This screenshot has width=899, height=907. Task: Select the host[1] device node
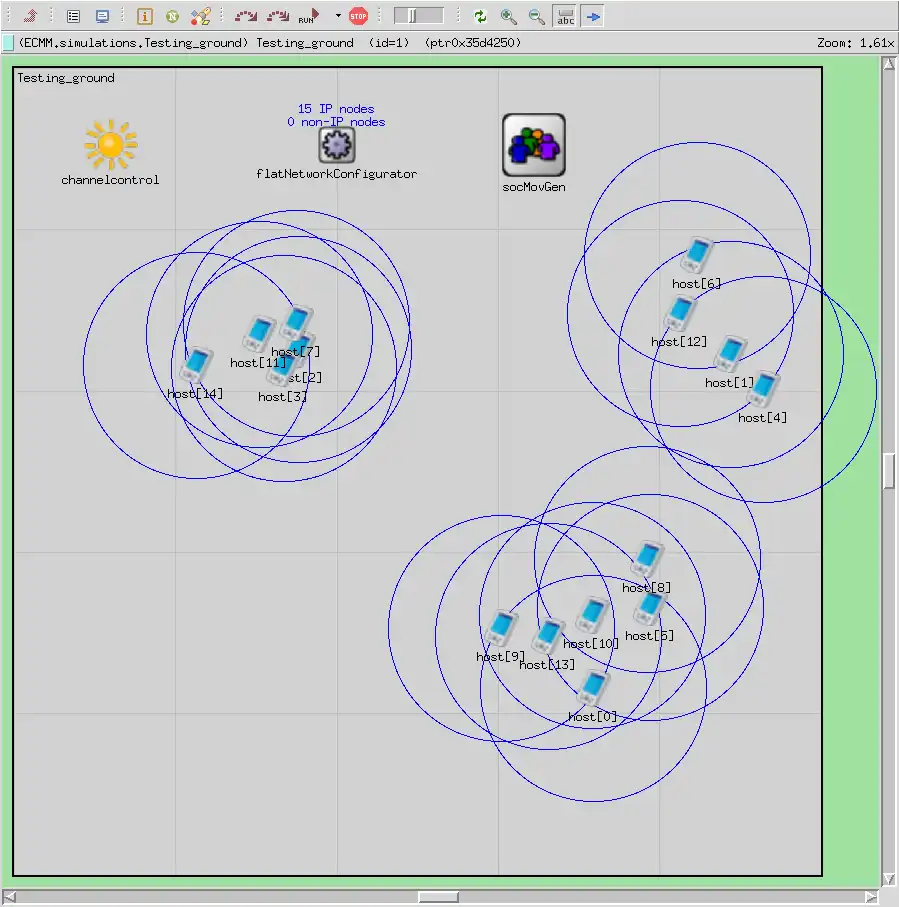pyautogui.click(x=731, y=353)
